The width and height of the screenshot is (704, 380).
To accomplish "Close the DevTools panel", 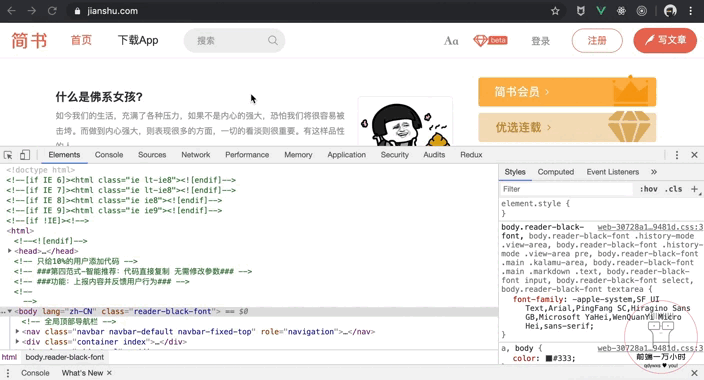I will (694, 155).
